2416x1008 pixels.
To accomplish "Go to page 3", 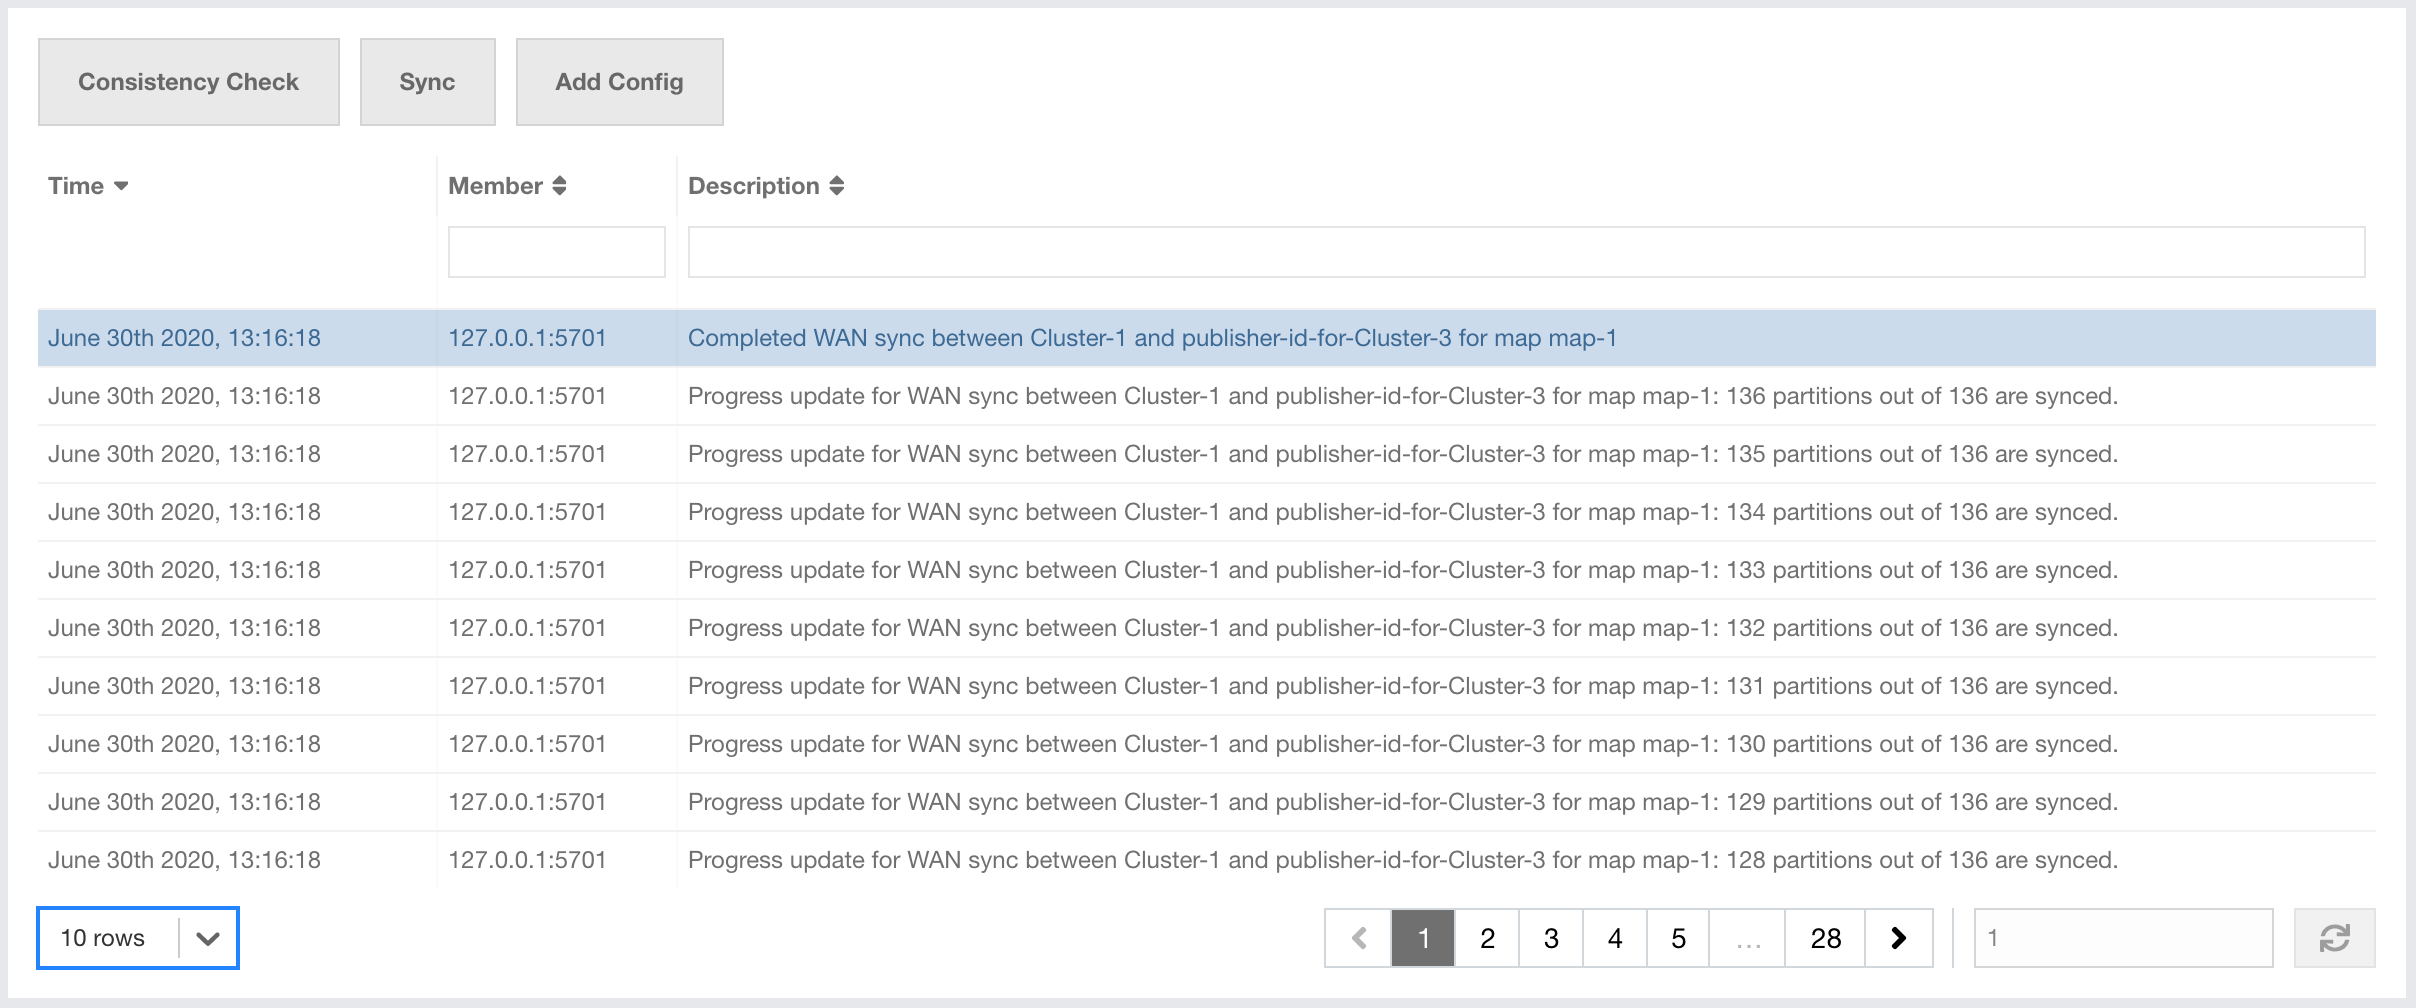I will tap(1551, 938).
